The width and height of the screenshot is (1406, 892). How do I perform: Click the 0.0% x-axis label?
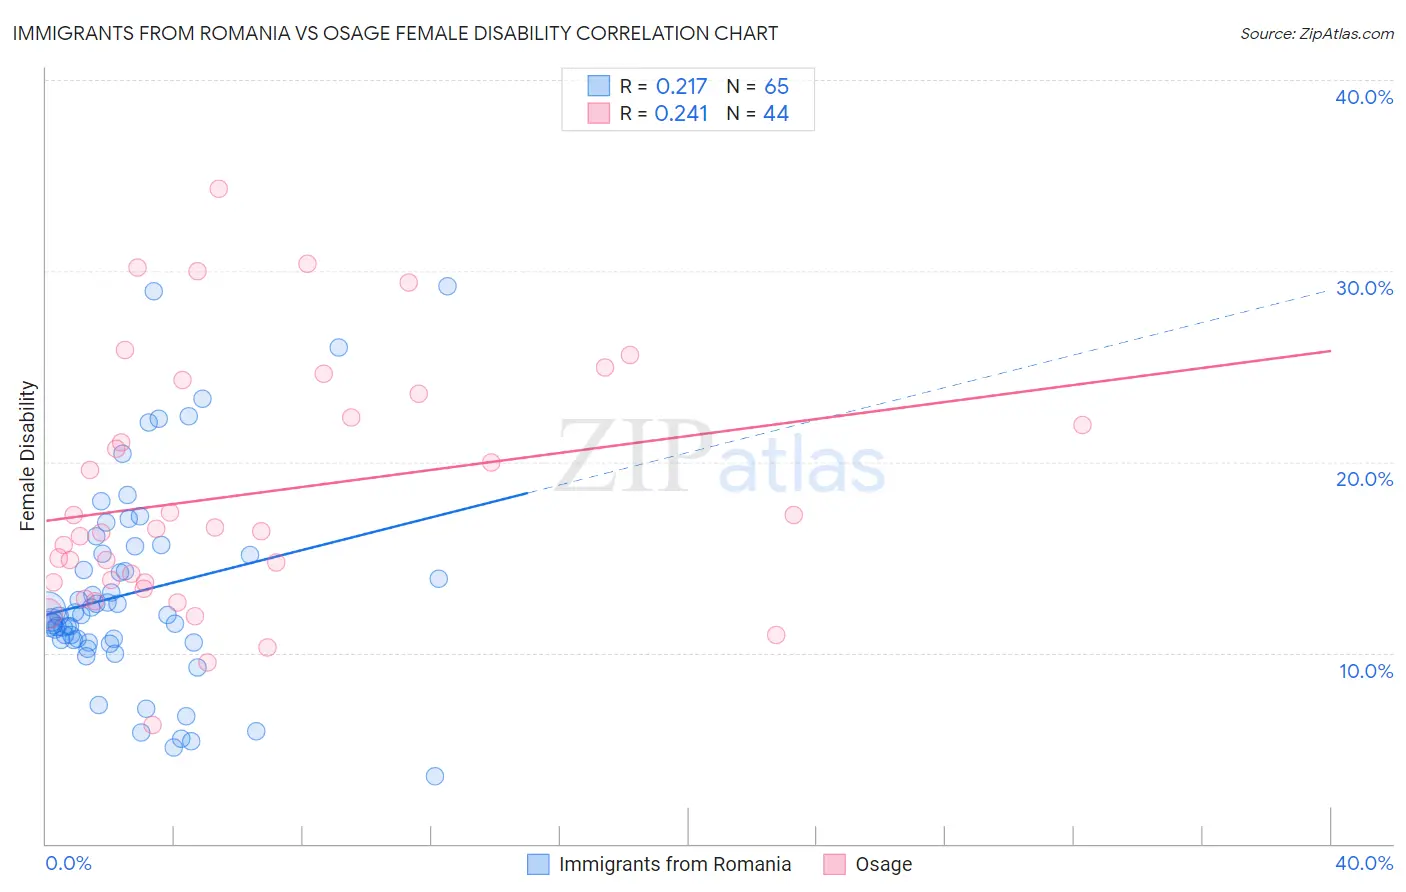[68, 863]
